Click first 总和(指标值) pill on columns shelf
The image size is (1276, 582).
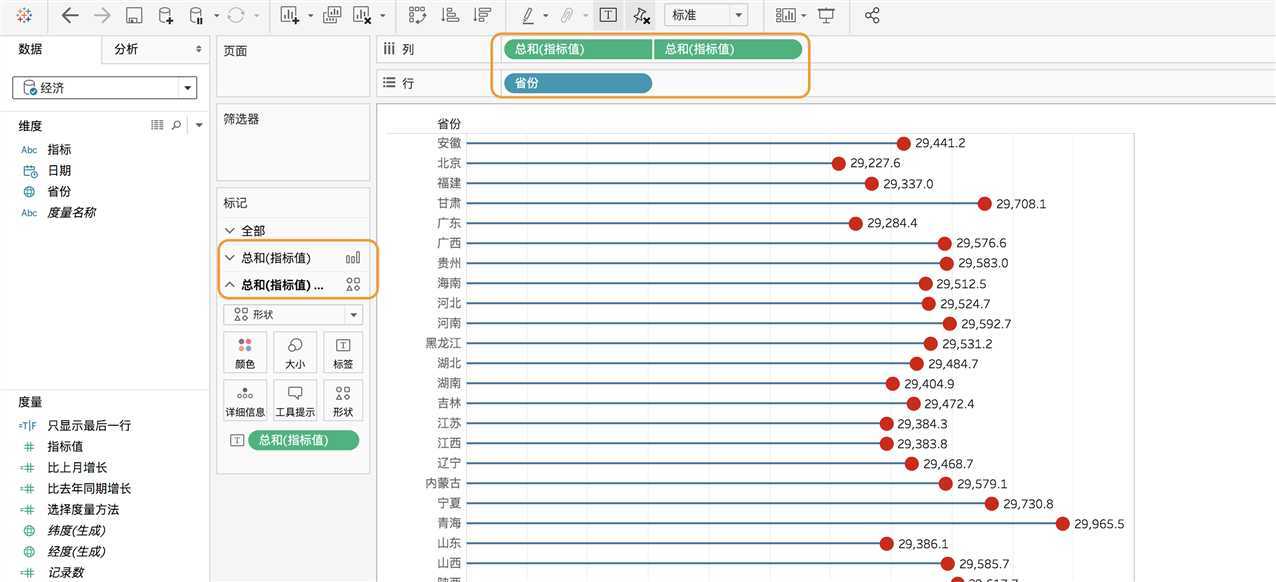click(578, 49)
